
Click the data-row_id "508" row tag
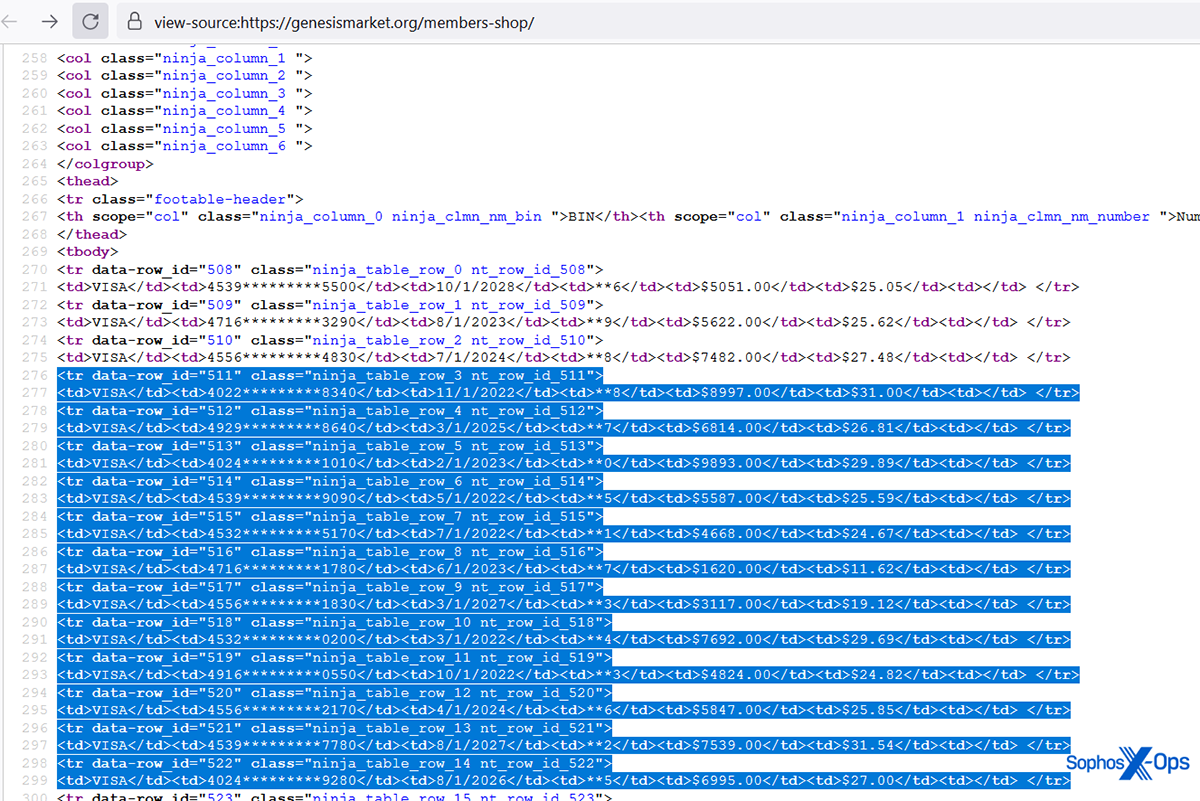pos(330,269)
